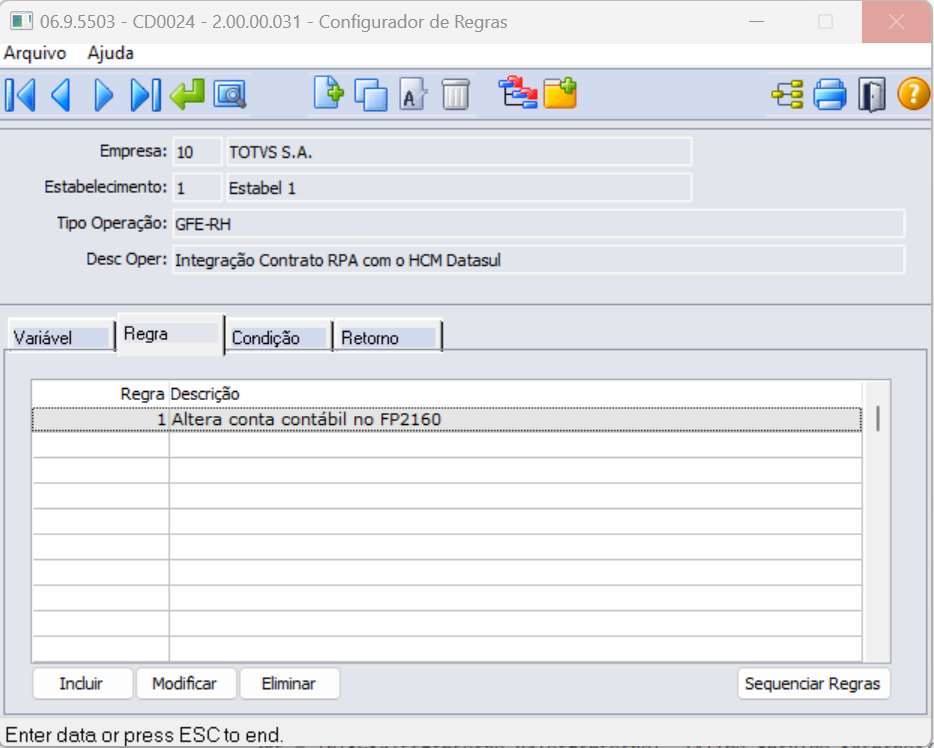Open the Retorno tab
Viewport: 934px width, 748px height.
click(x=388, y=338)
